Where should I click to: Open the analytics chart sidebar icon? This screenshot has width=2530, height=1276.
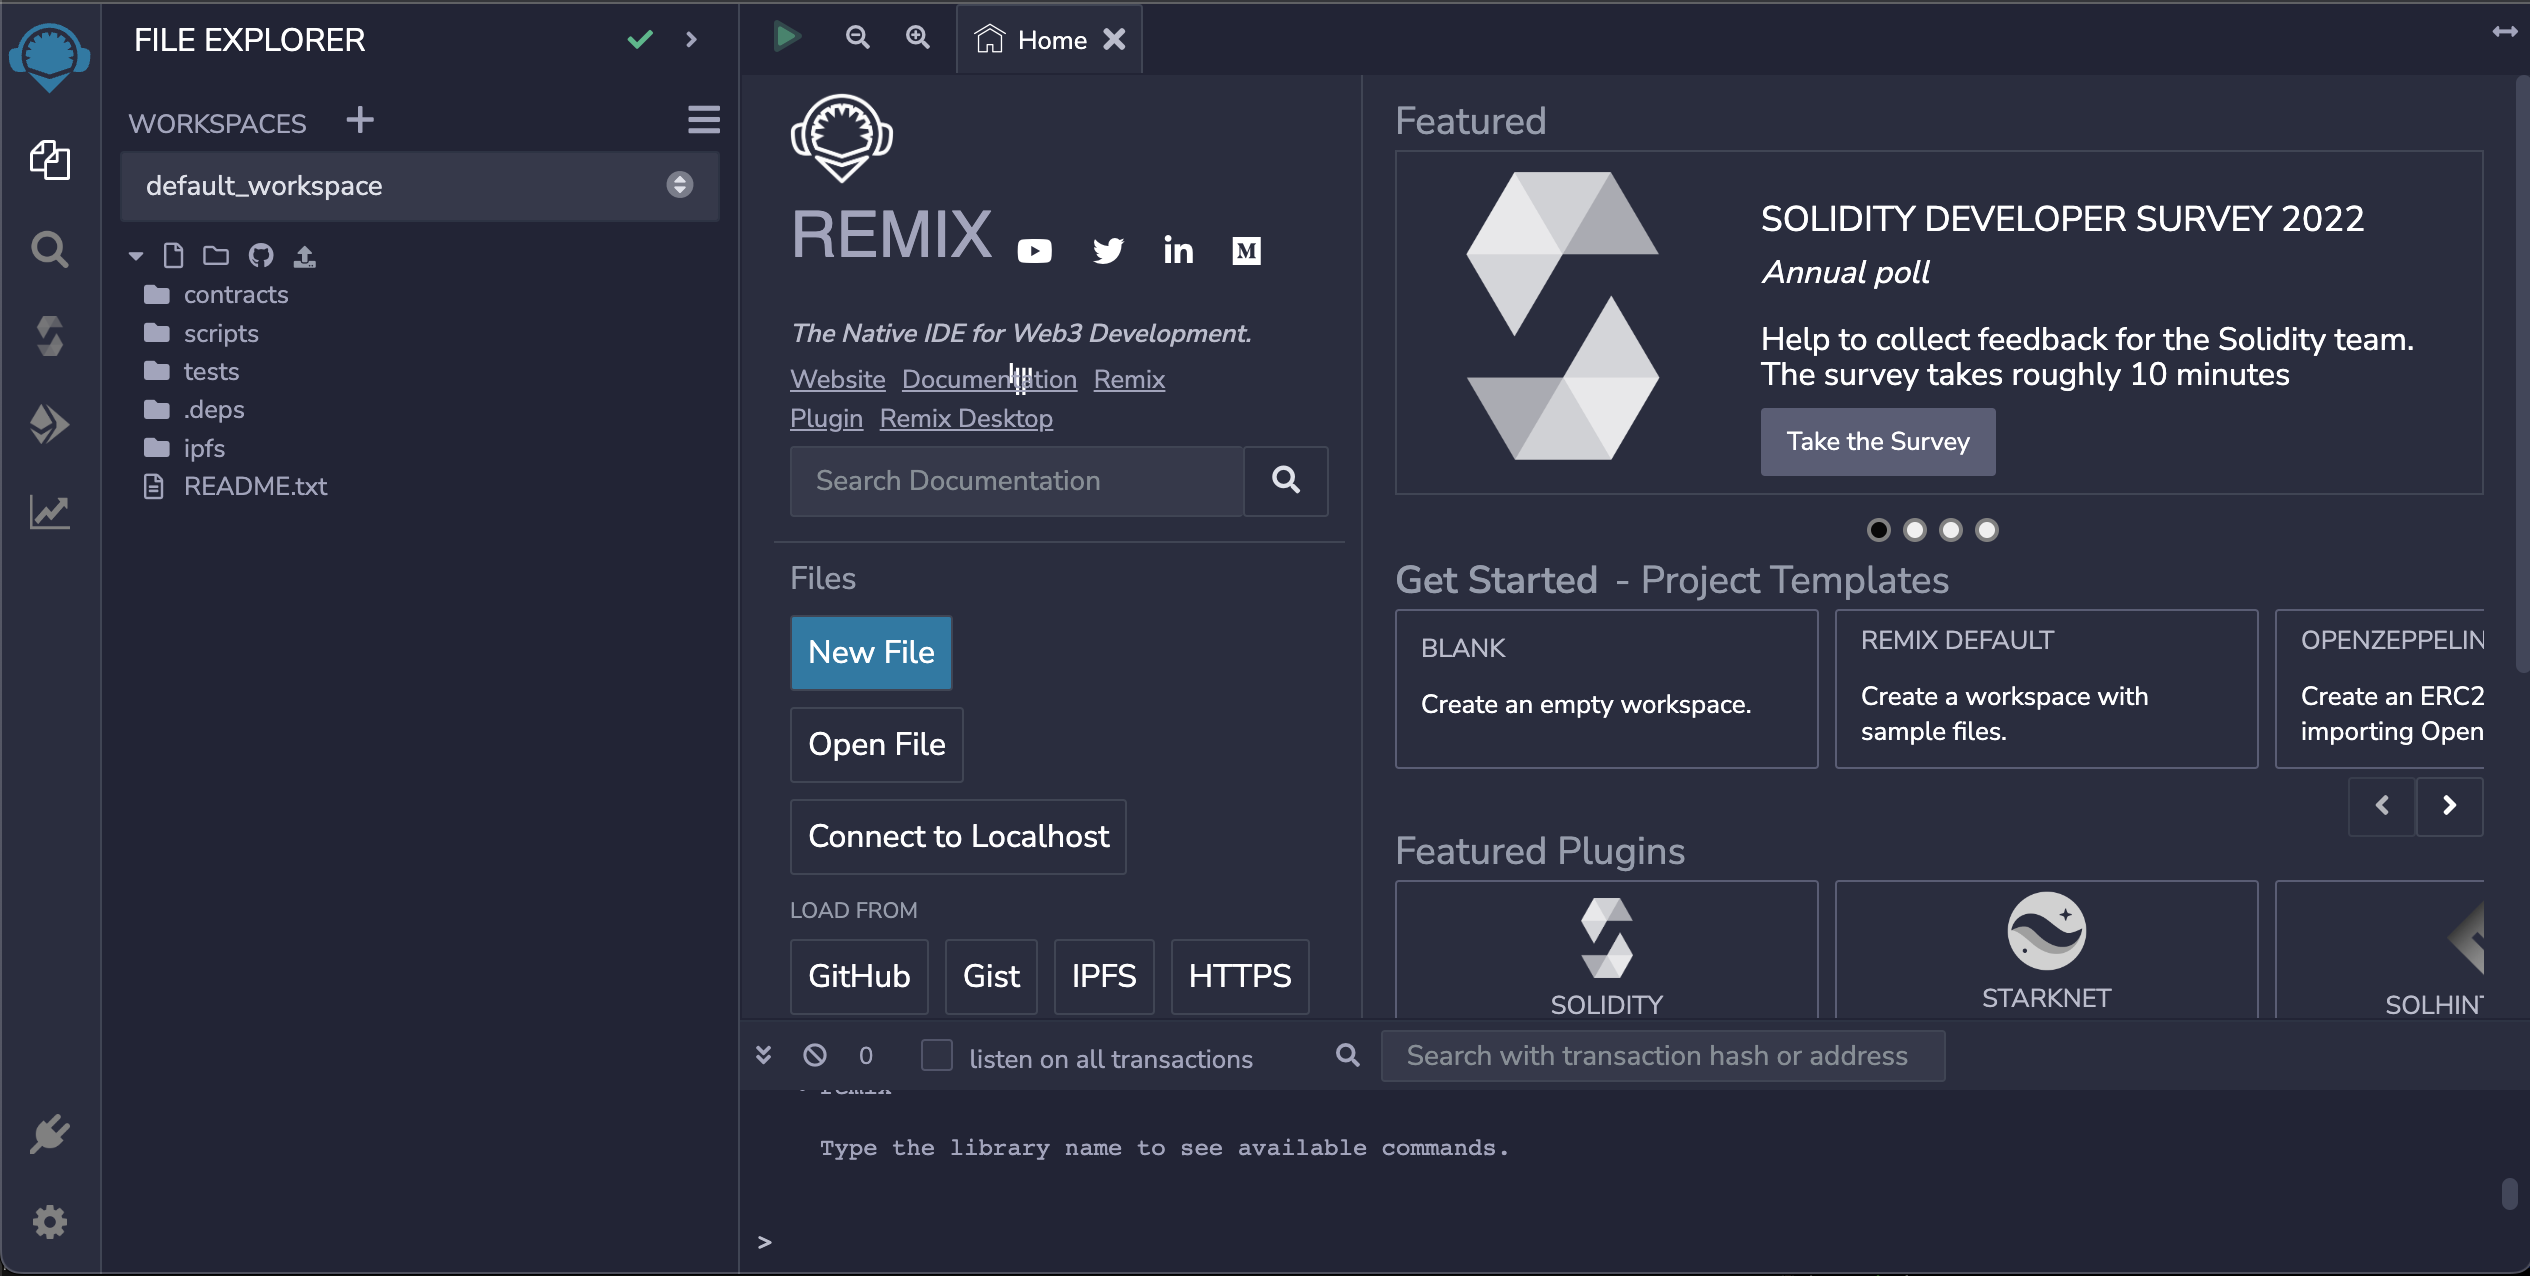click(x=49, y=512)
